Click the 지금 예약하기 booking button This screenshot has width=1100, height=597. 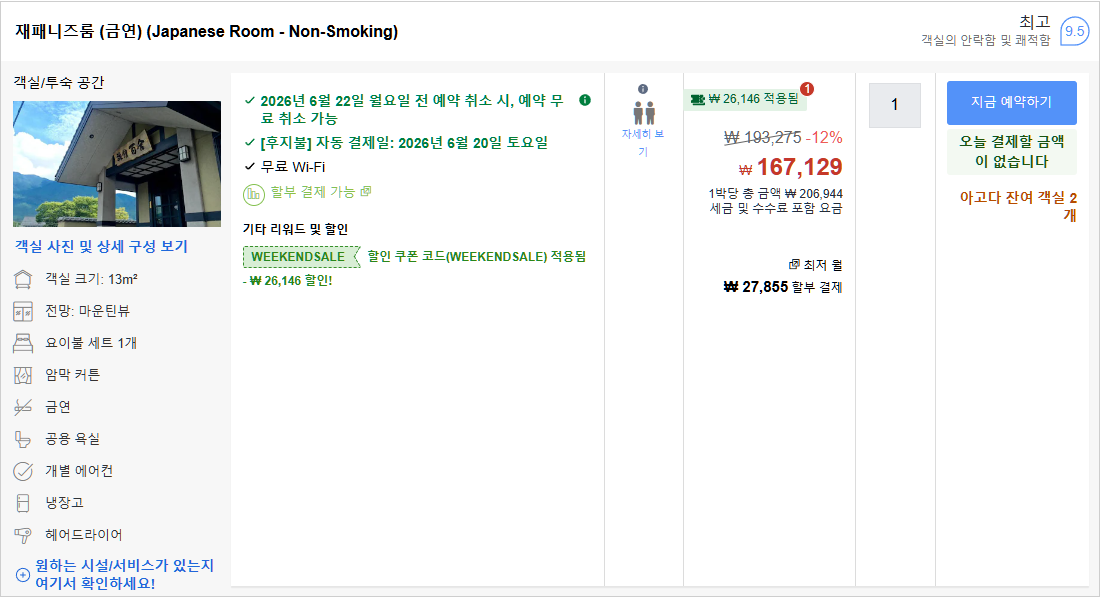click(x=1012, y=102)
